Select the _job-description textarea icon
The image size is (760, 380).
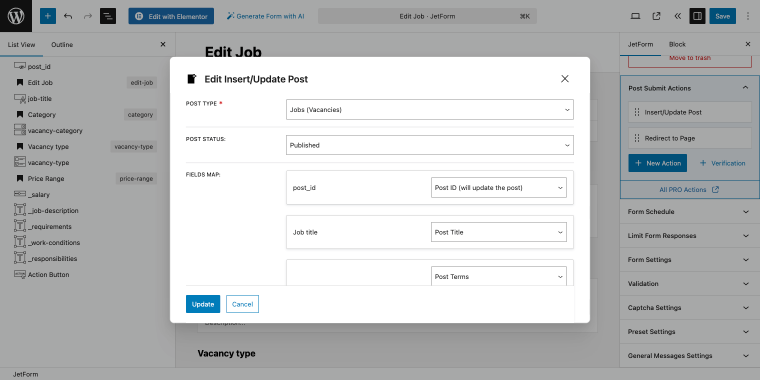[19, 210]
